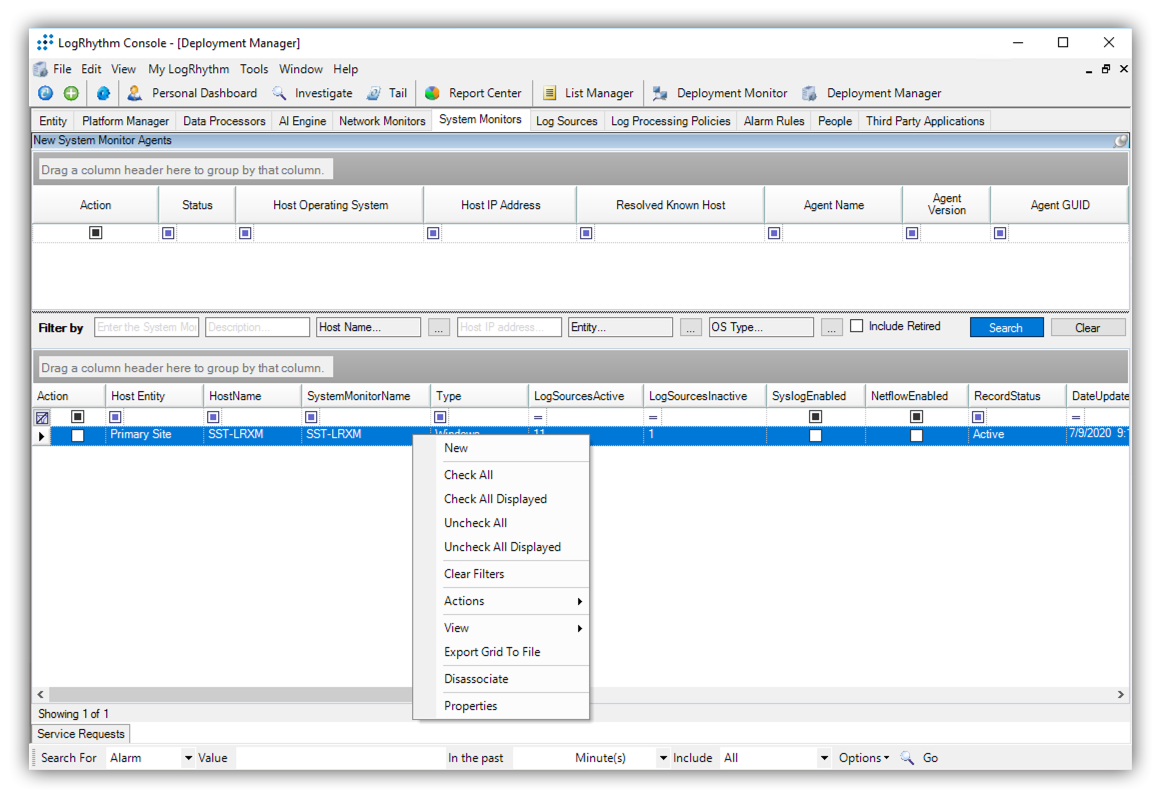The width and height of the screenshot is (1165, 801).
Task: Check the Action box for SST-LRXM row
Action: tap(78, 435)
